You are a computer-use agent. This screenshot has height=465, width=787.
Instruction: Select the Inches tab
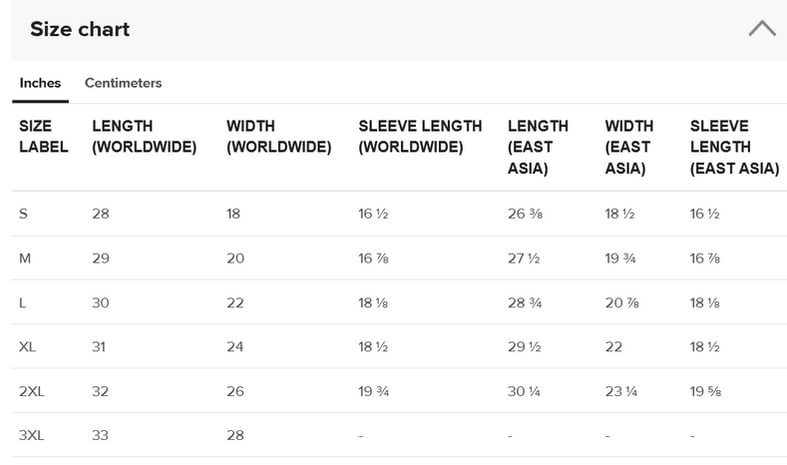40,83
